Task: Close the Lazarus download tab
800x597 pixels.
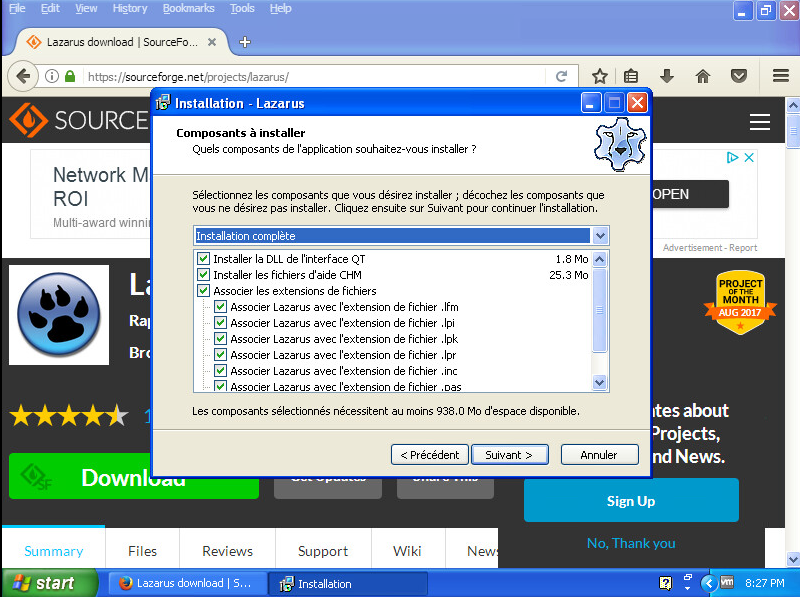Action: coord(212,42)
